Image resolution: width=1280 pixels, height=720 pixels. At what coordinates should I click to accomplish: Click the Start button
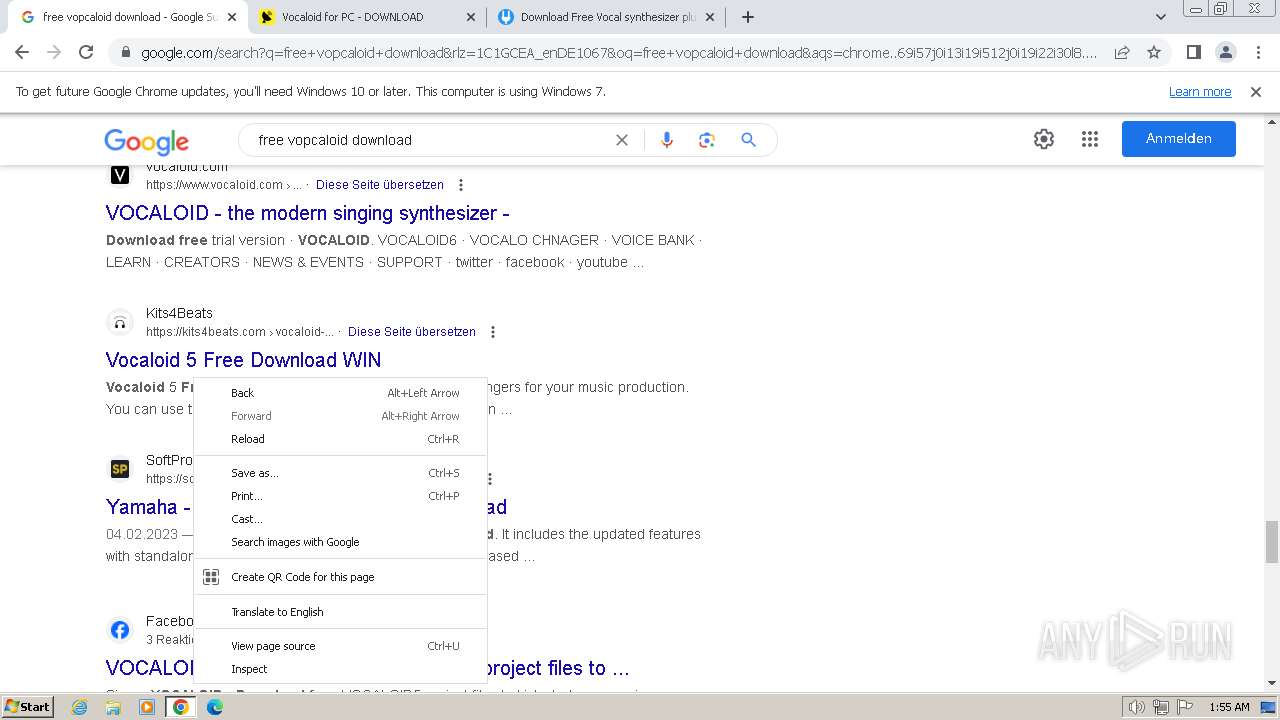pos(28,707)
